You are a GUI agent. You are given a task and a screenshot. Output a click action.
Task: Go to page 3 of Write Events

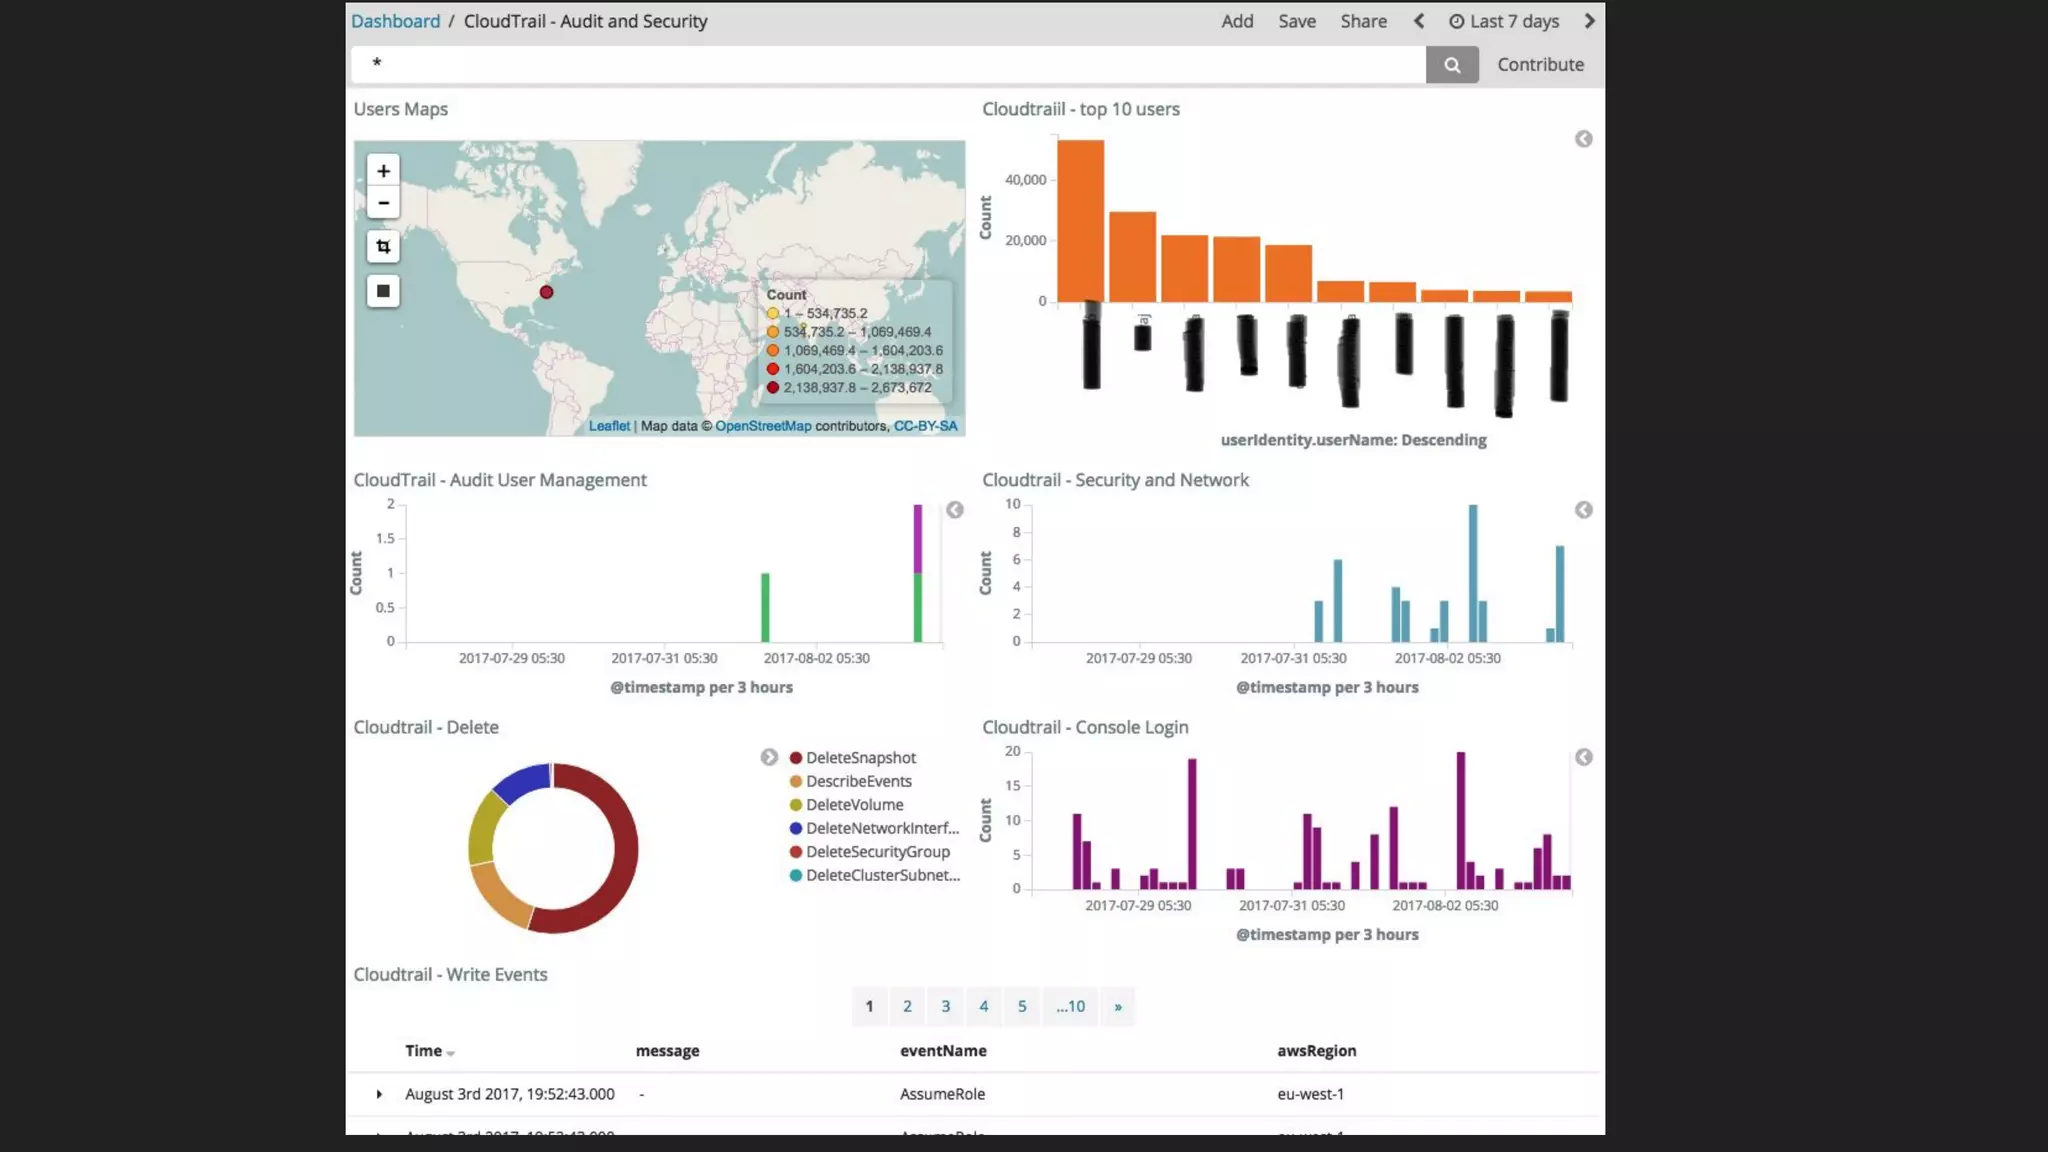tap(945, 1006)
